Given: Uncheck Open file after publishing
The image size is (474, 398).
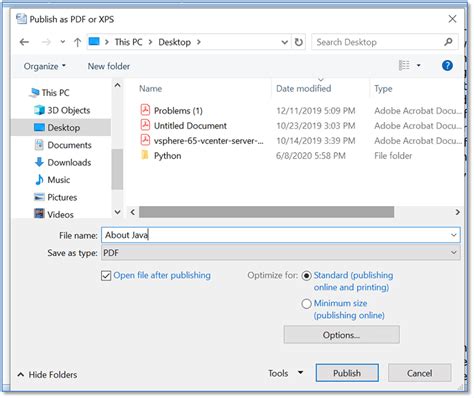Looking at the screenshot, I should [106, 276].
